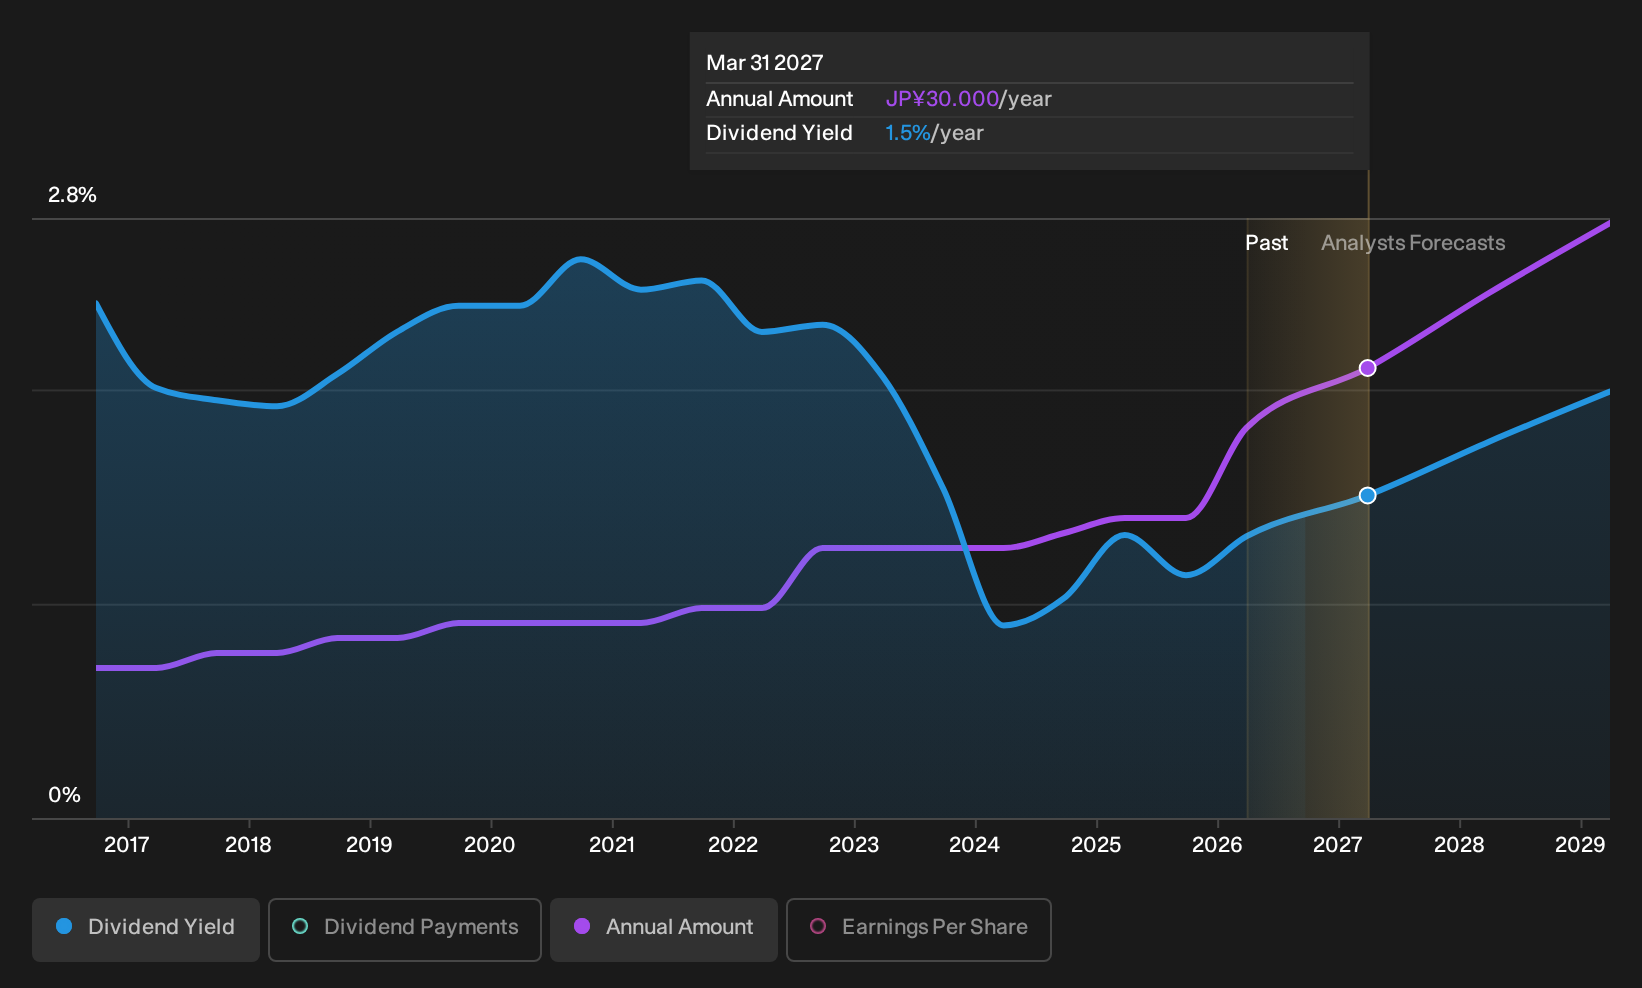1642x988 pixels.
Task: Select the blue Dividend Yield data point marker
Action: point(1368,495)
